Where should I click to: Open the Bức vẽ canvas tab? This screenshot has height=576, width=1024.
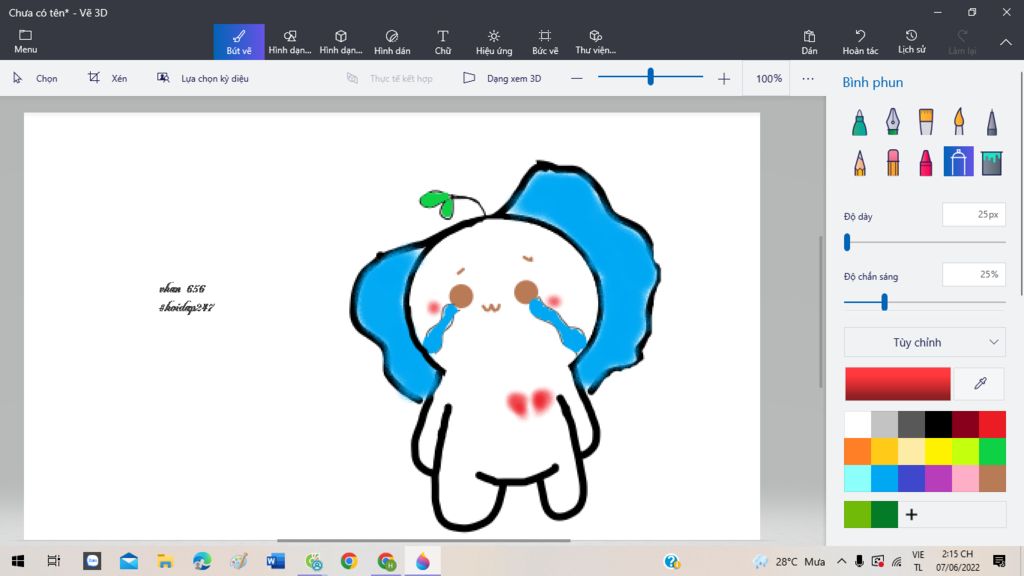[545, 42]
